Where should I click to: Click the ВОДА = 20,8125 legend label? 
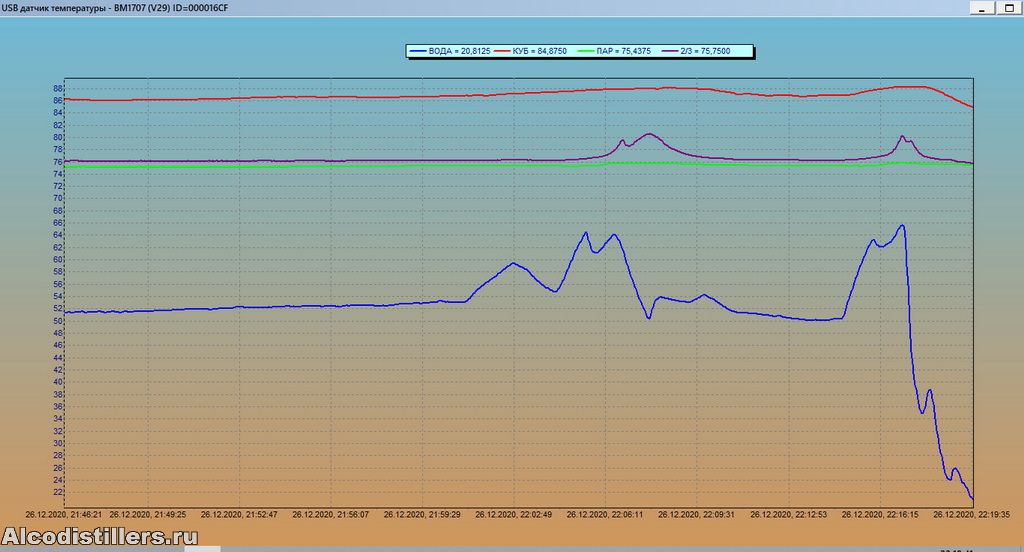coord(459,50)
